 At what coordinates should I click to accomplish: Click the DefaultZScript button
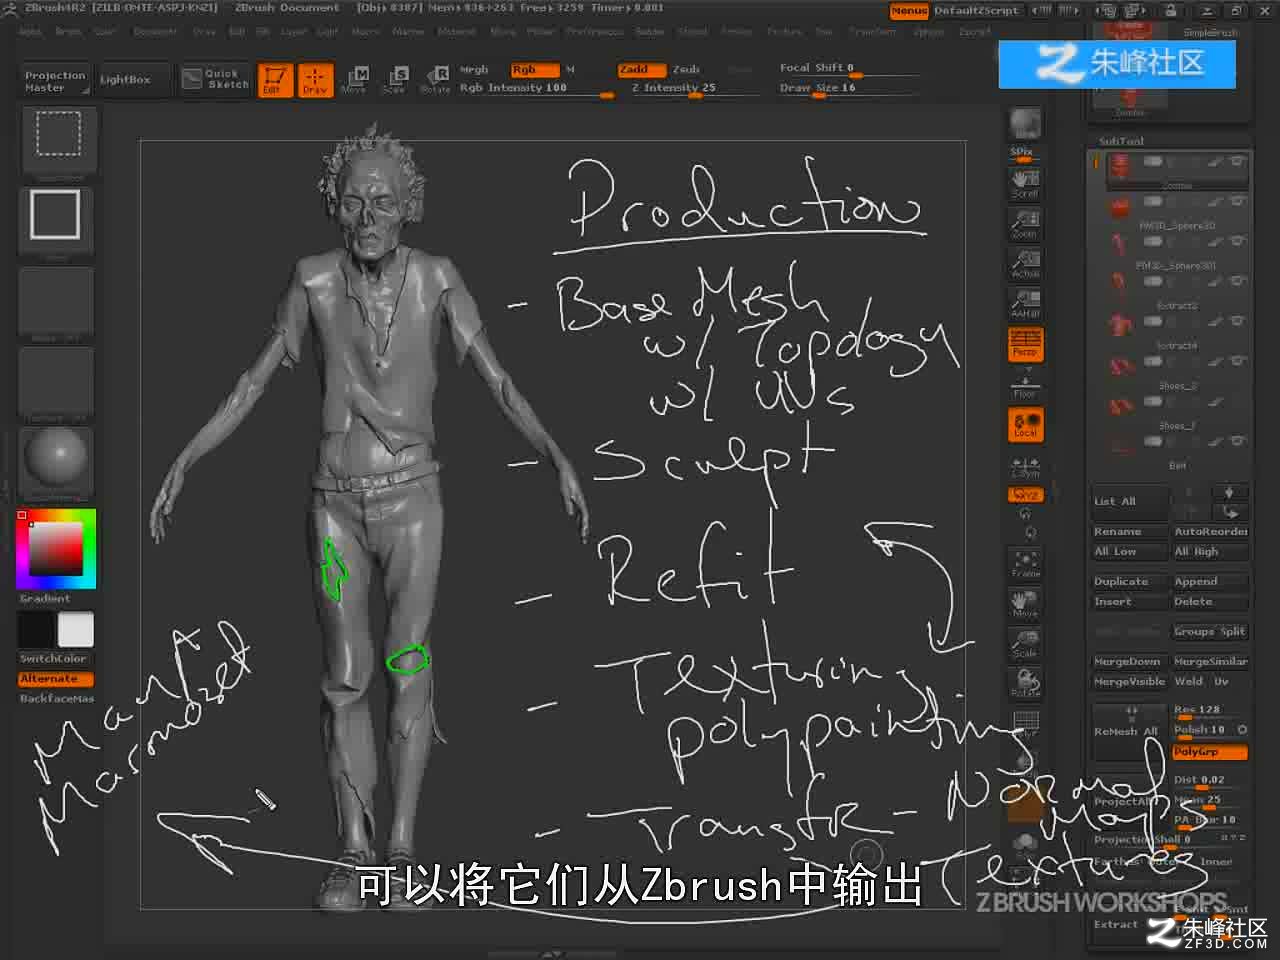[977, 11]
